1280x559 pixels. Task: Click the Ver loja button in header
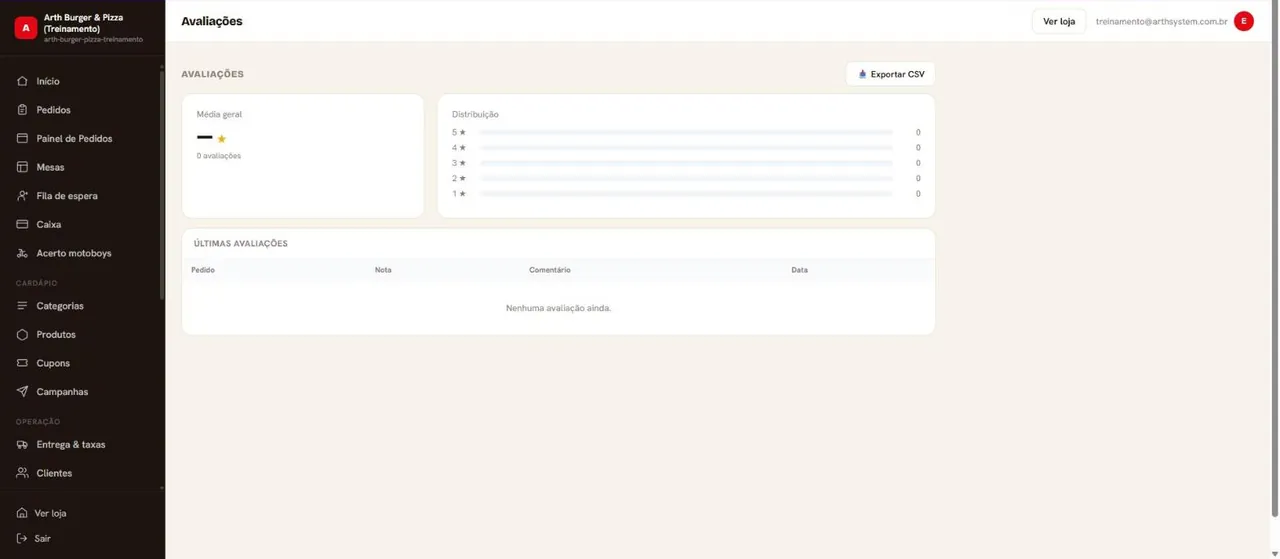click(x=1059, y=21)
